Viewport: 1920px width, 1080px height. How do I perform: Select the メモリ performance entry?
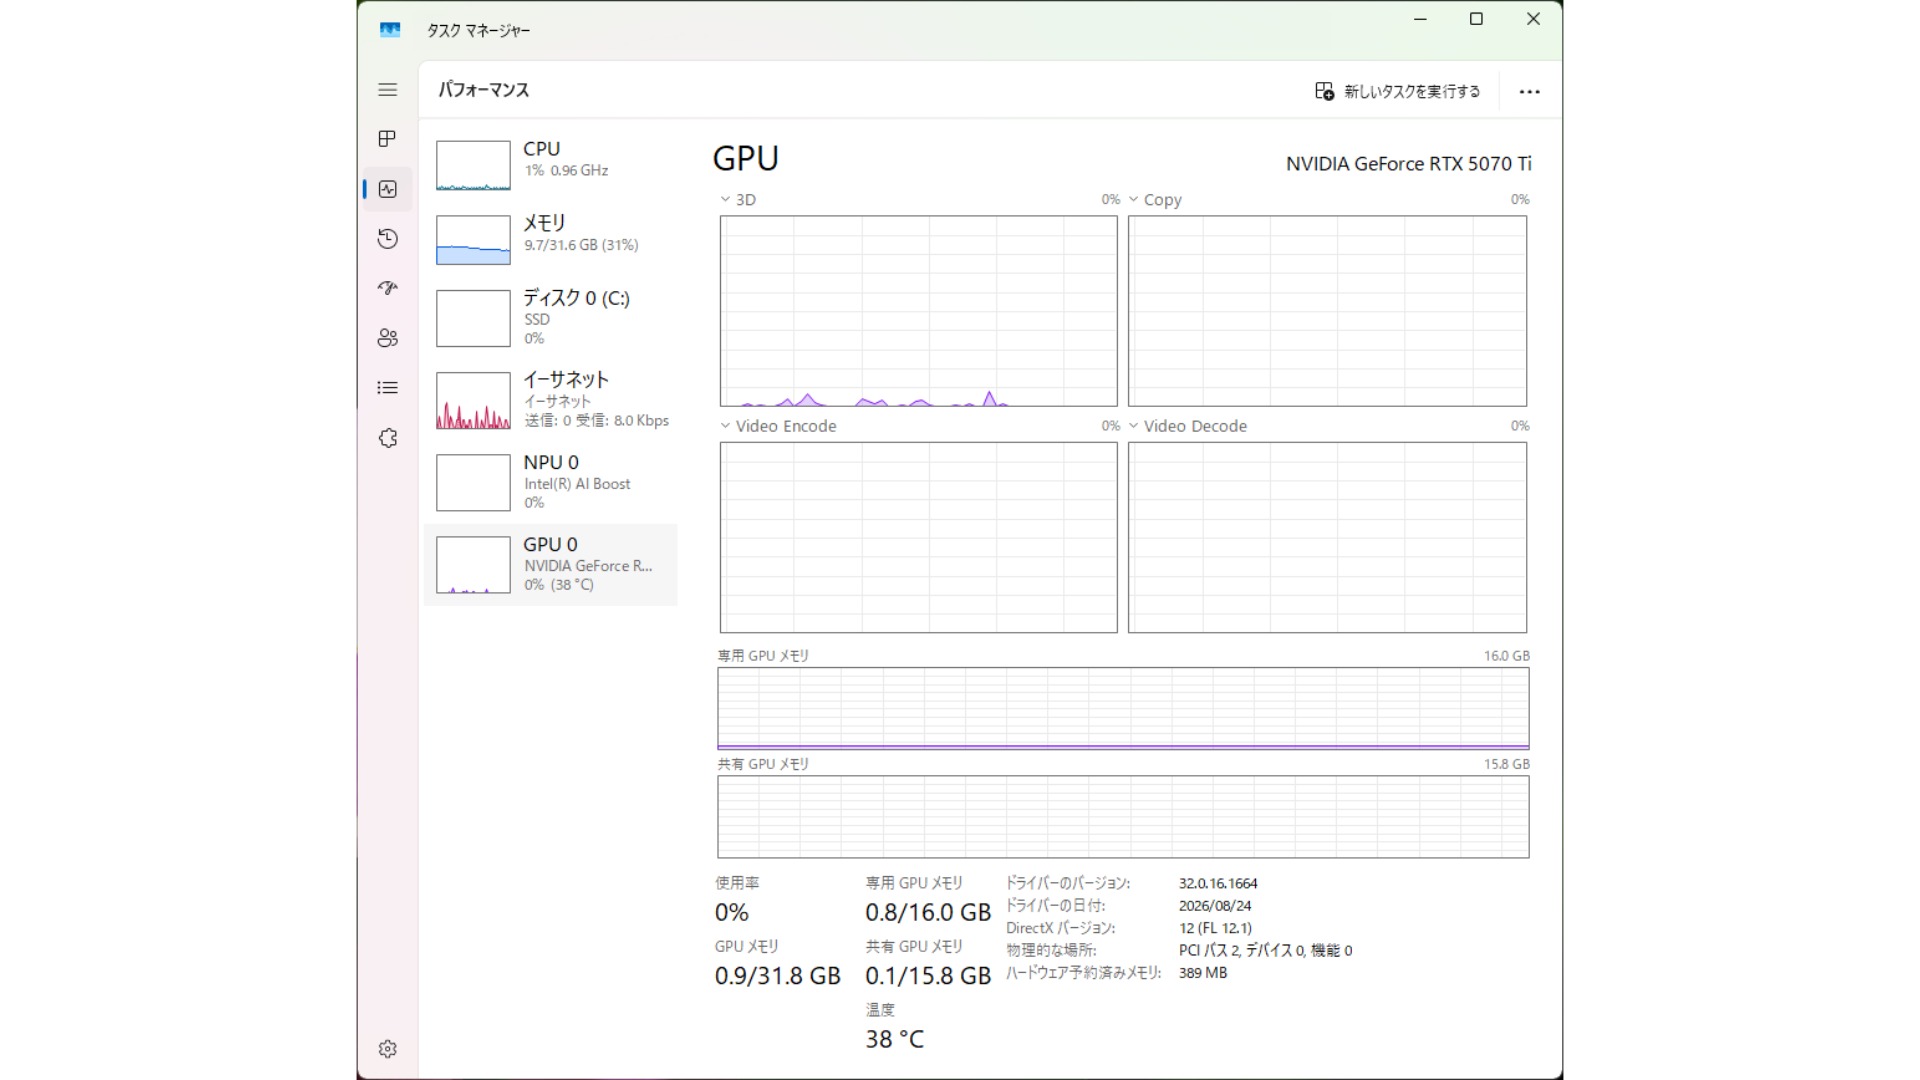(x=550, y=239)
